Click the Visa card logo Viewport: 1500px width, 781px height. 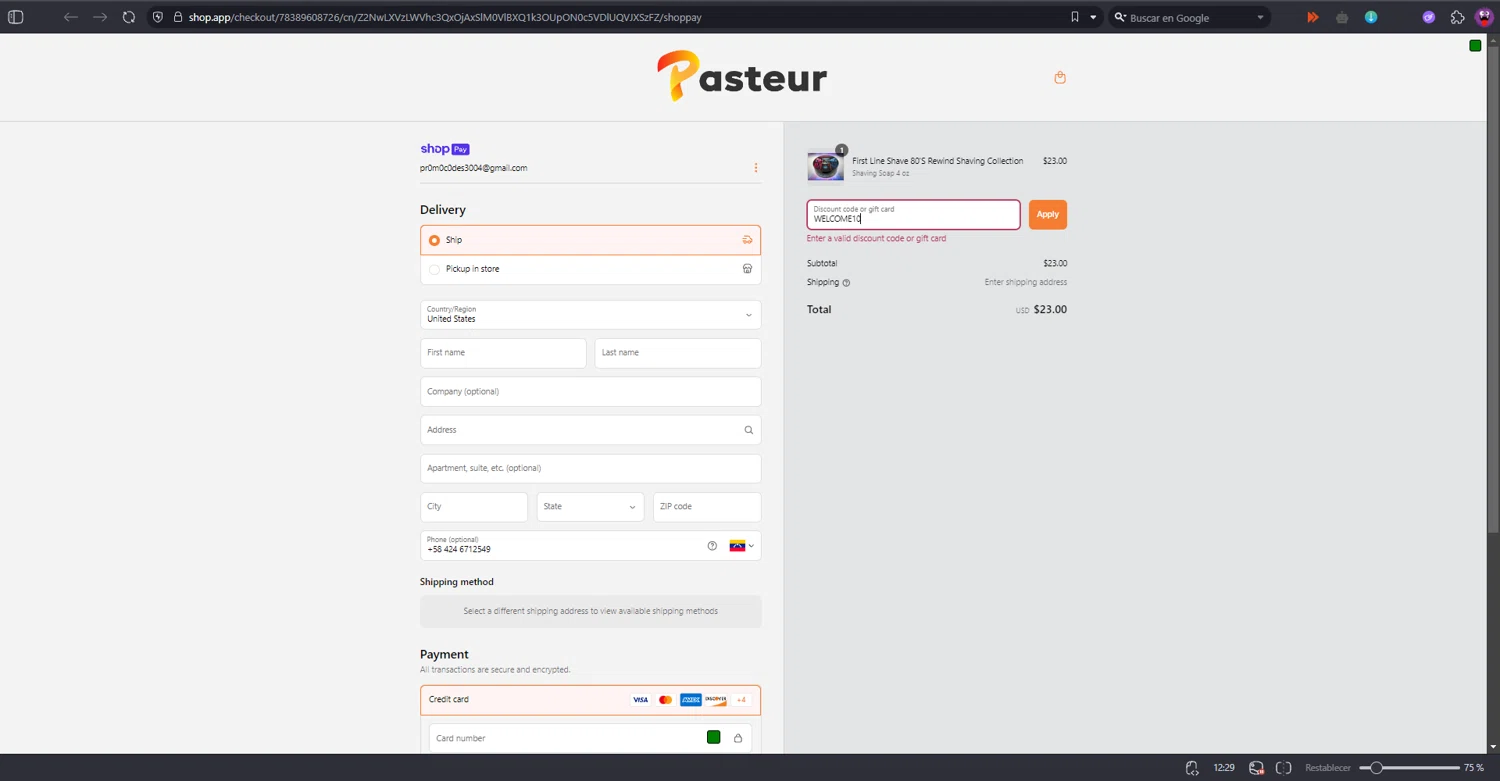click(640, 700)
